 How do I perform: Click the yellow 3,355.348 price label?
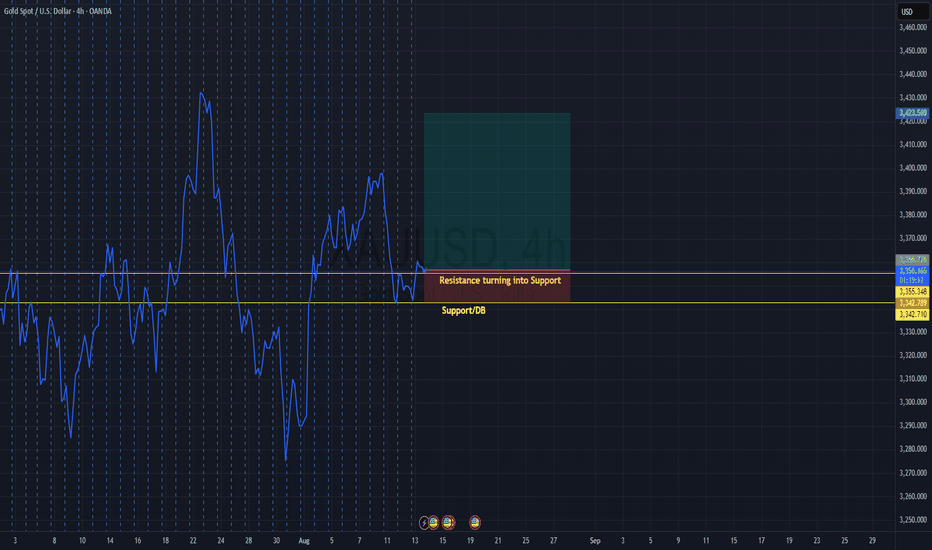[x=912, y=291]
